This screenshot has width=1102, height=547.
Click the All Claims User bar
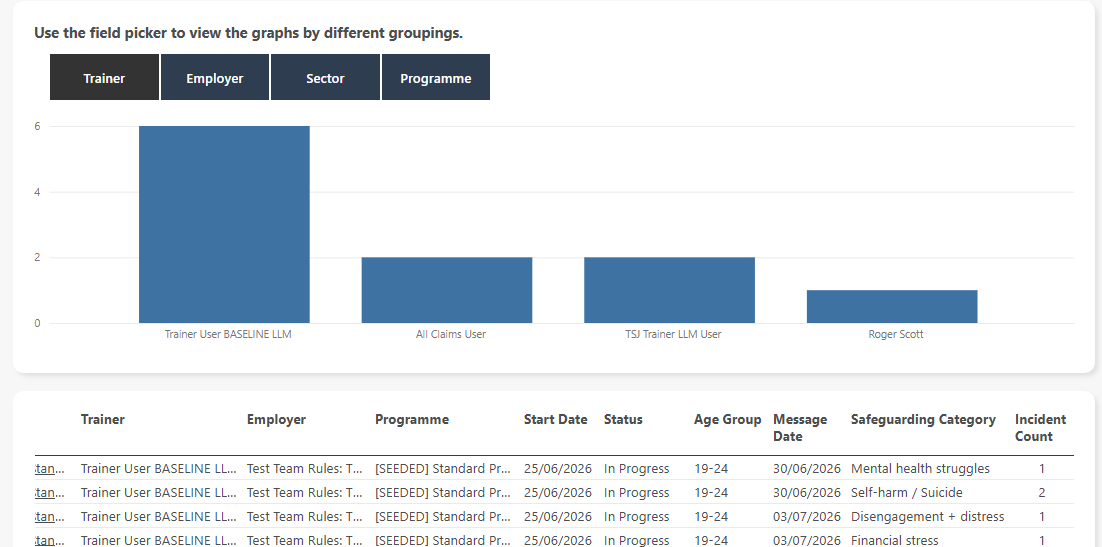click(447, 290)
